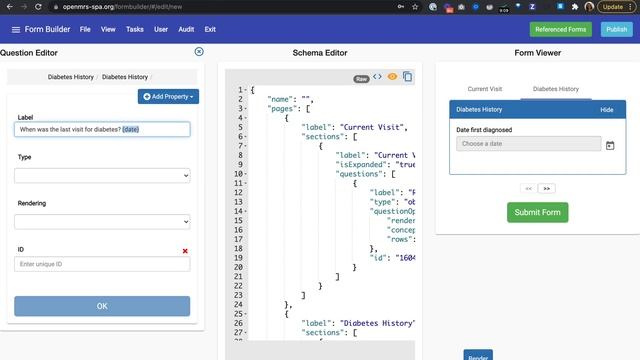Click the Referenced Forms button
This screenshot has height=360, width=640.
tap(560, 29)
